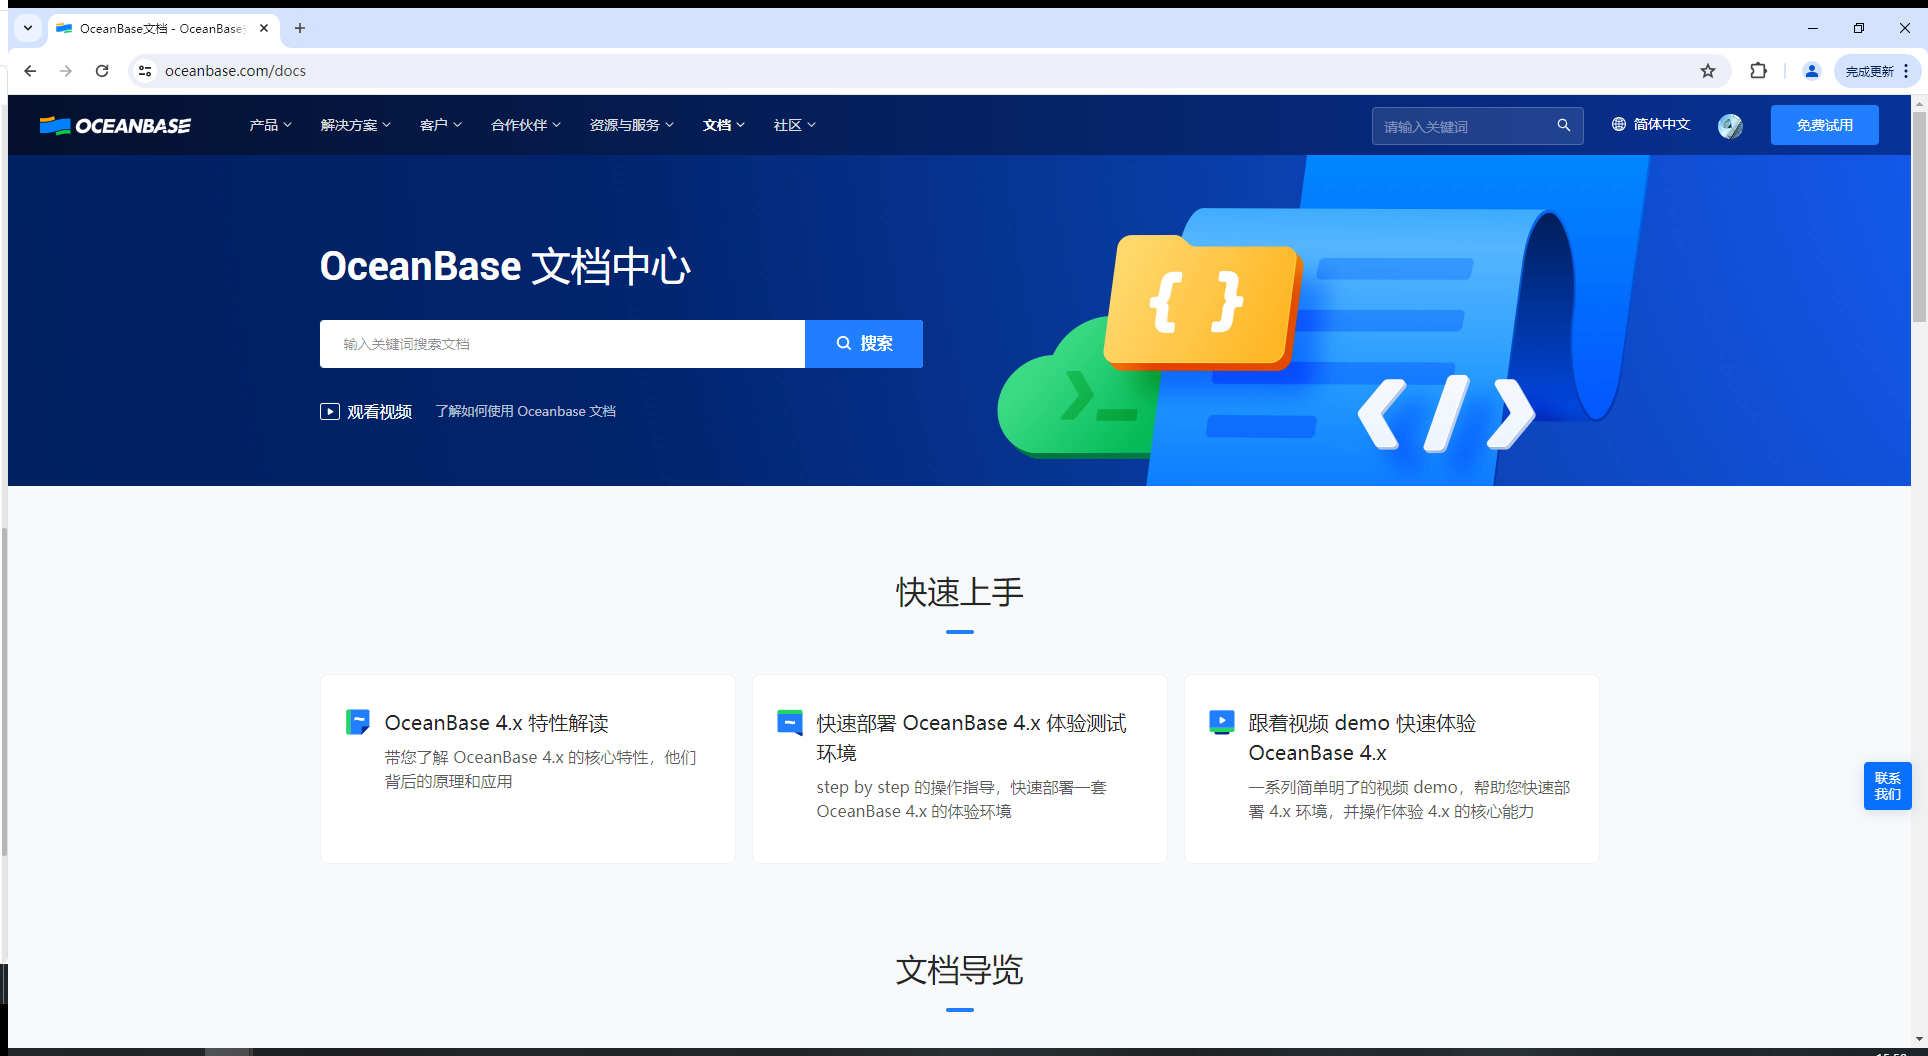Open the browser extensions puzzle icon
Screen dimensions: 1928x1056
tap(1758, 71)
